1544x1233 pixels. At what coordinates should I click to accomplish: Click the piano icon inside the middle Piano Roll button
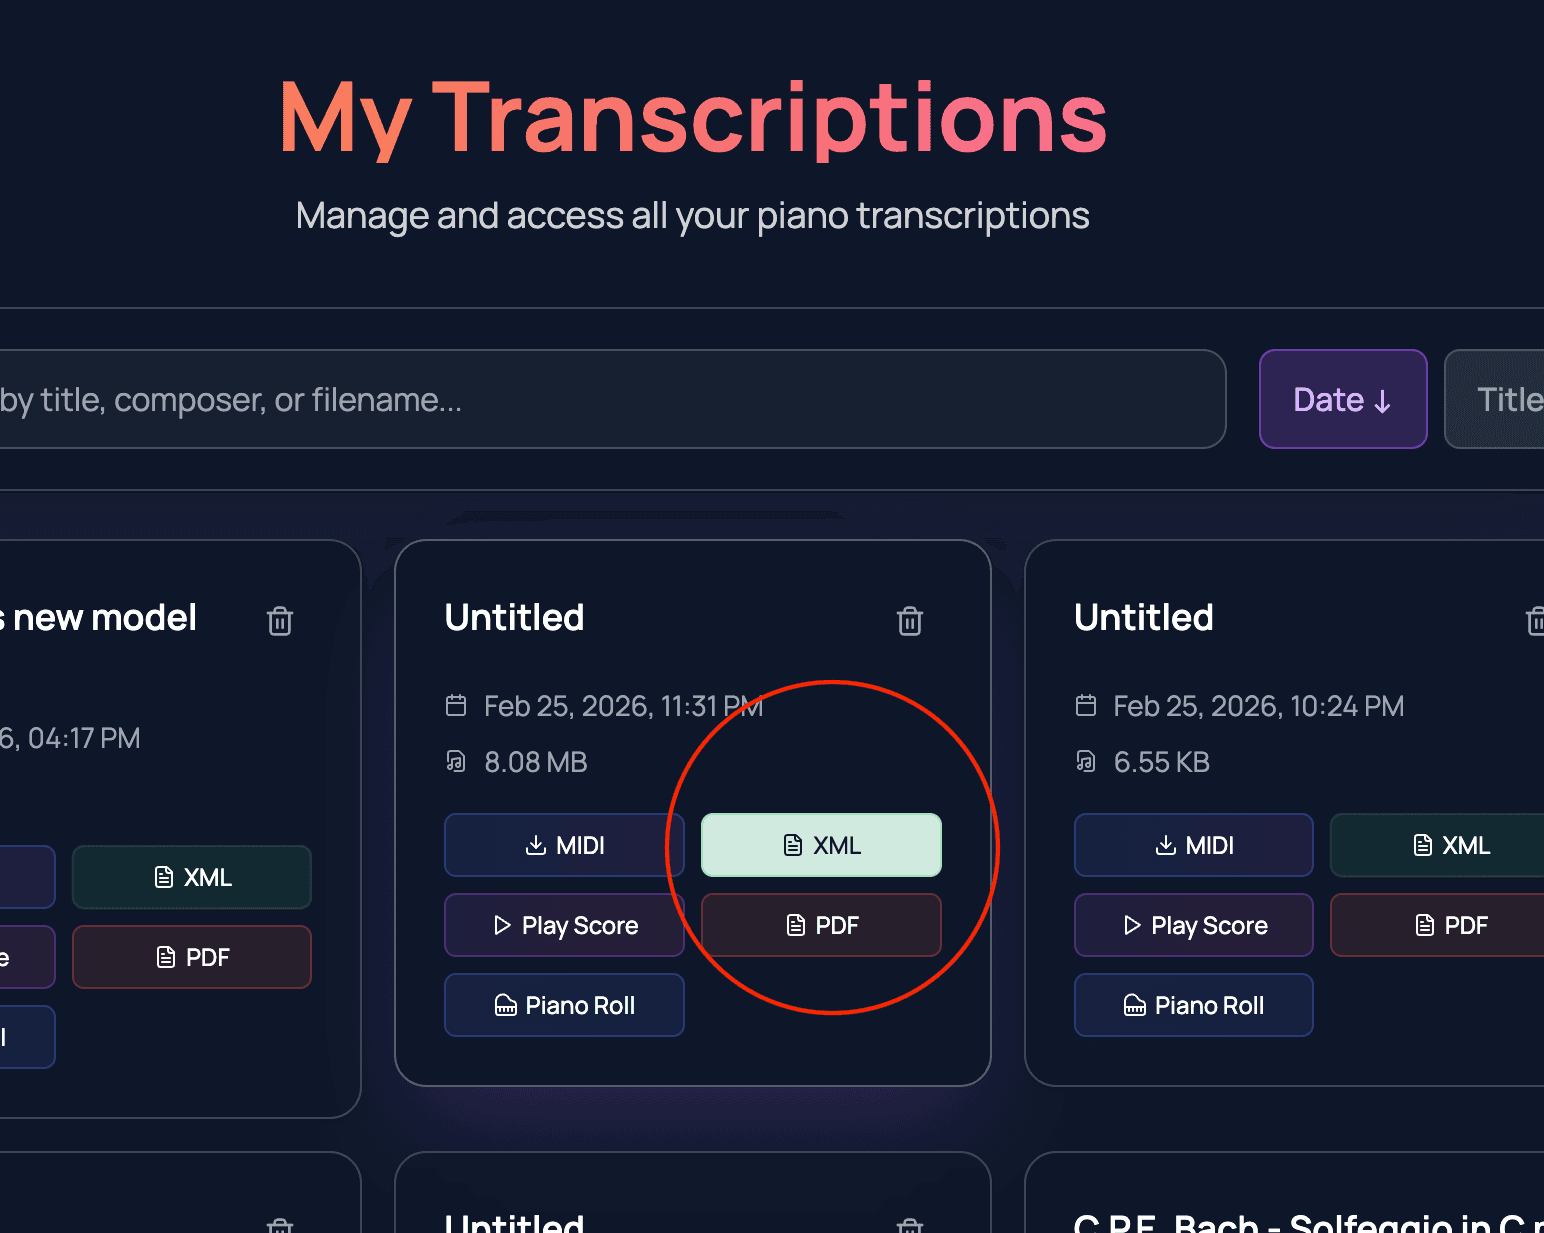[x=504, y=1005]
